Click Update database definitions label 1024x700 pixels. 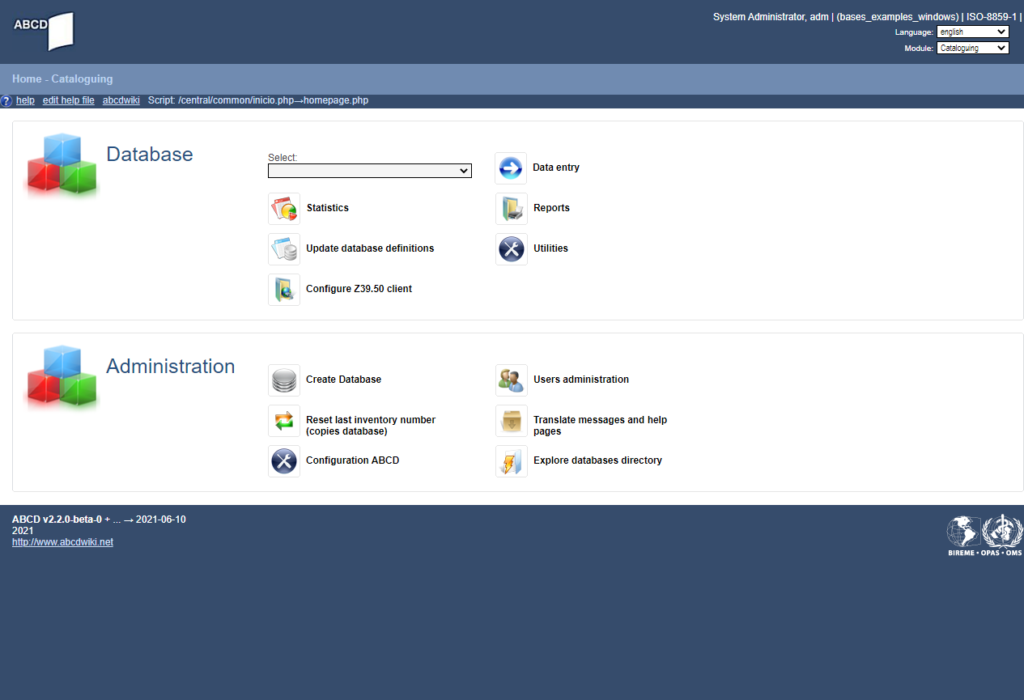tap(370, 248)
